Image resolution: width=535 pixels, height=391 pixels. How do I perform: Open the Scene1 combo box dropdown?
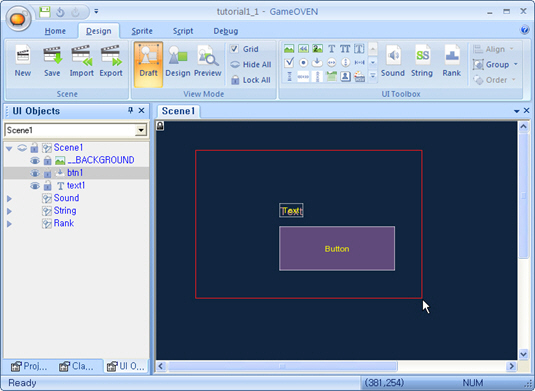coord(141,130)
